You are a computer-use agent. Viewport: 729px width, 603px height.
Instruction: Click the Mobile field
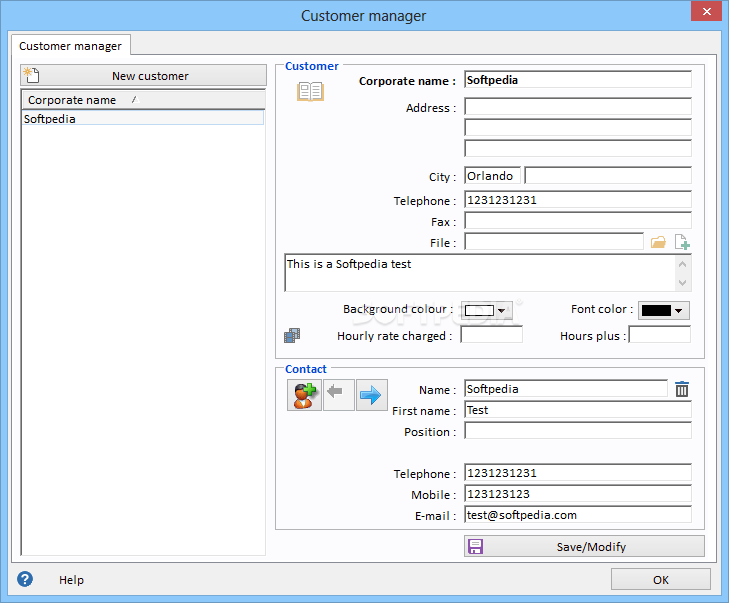[578, 494]
